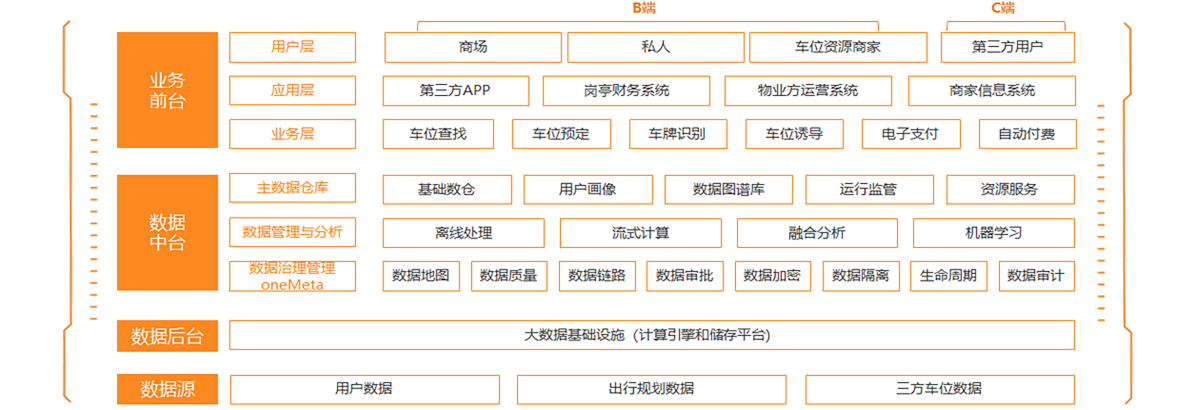Select the 三方车位数据 box
This screenshot has width=1200, height=410.
(940, 389)
